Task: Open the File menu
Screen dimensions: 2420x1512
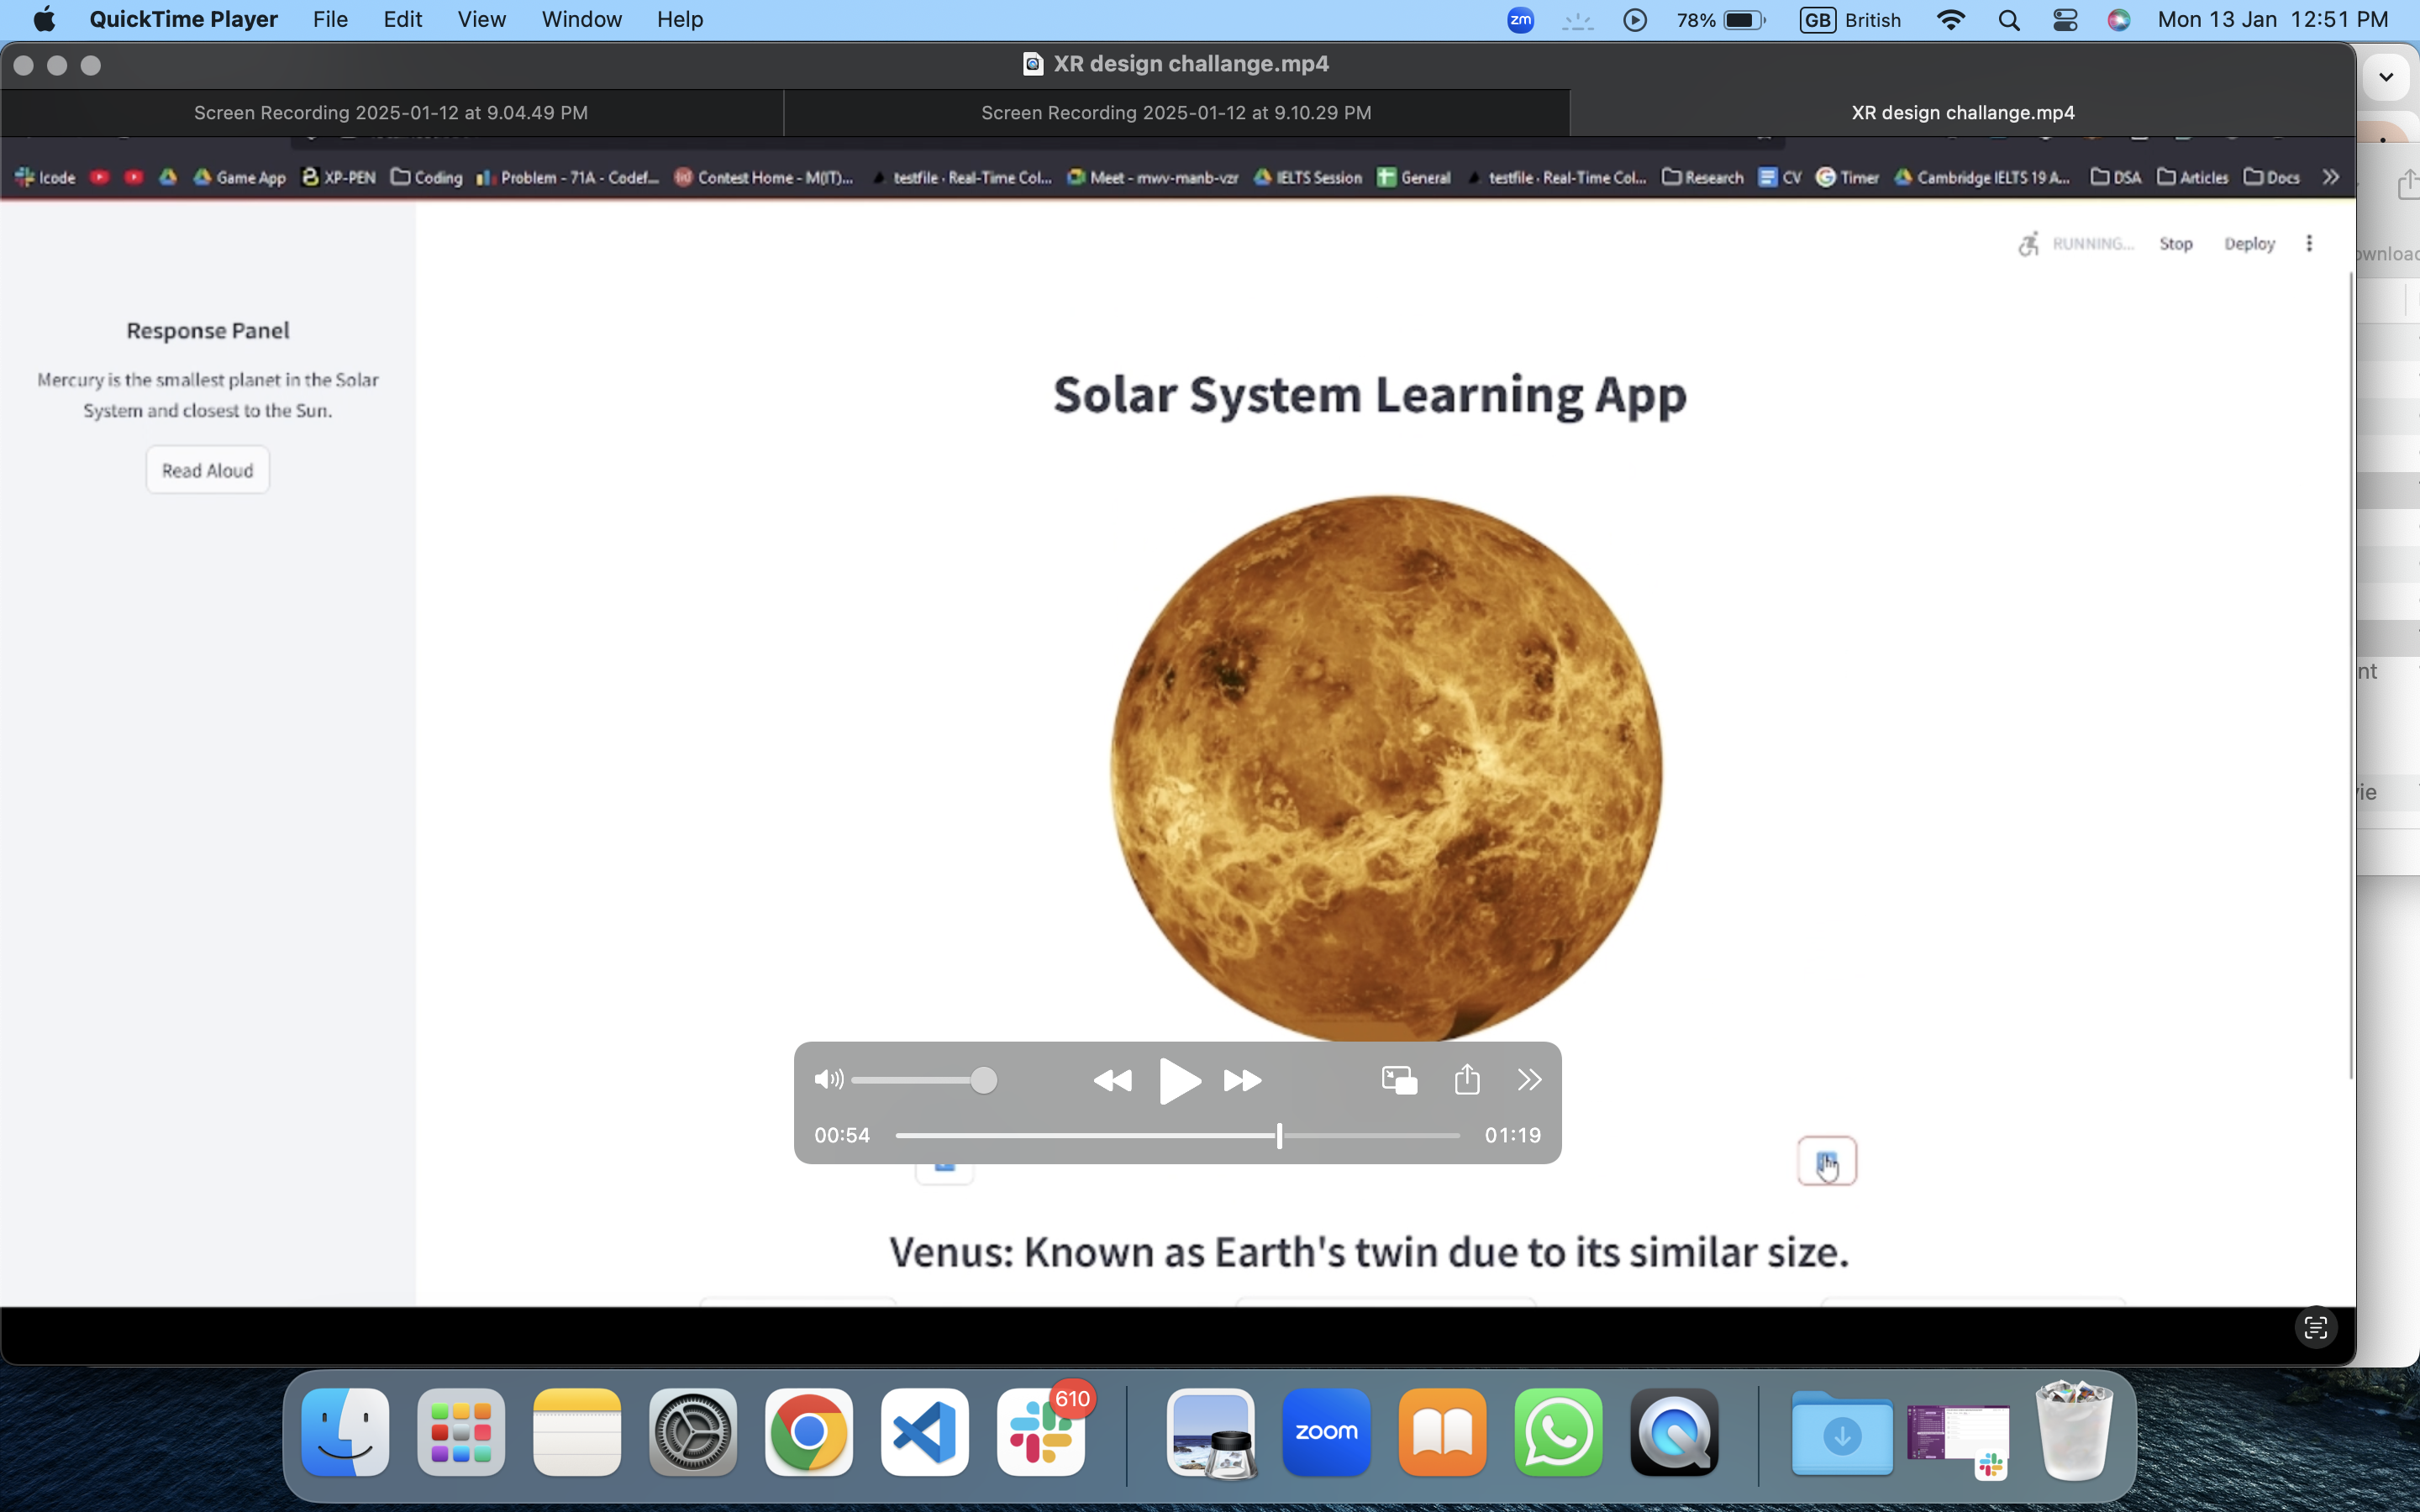Action: coord(330,20)
